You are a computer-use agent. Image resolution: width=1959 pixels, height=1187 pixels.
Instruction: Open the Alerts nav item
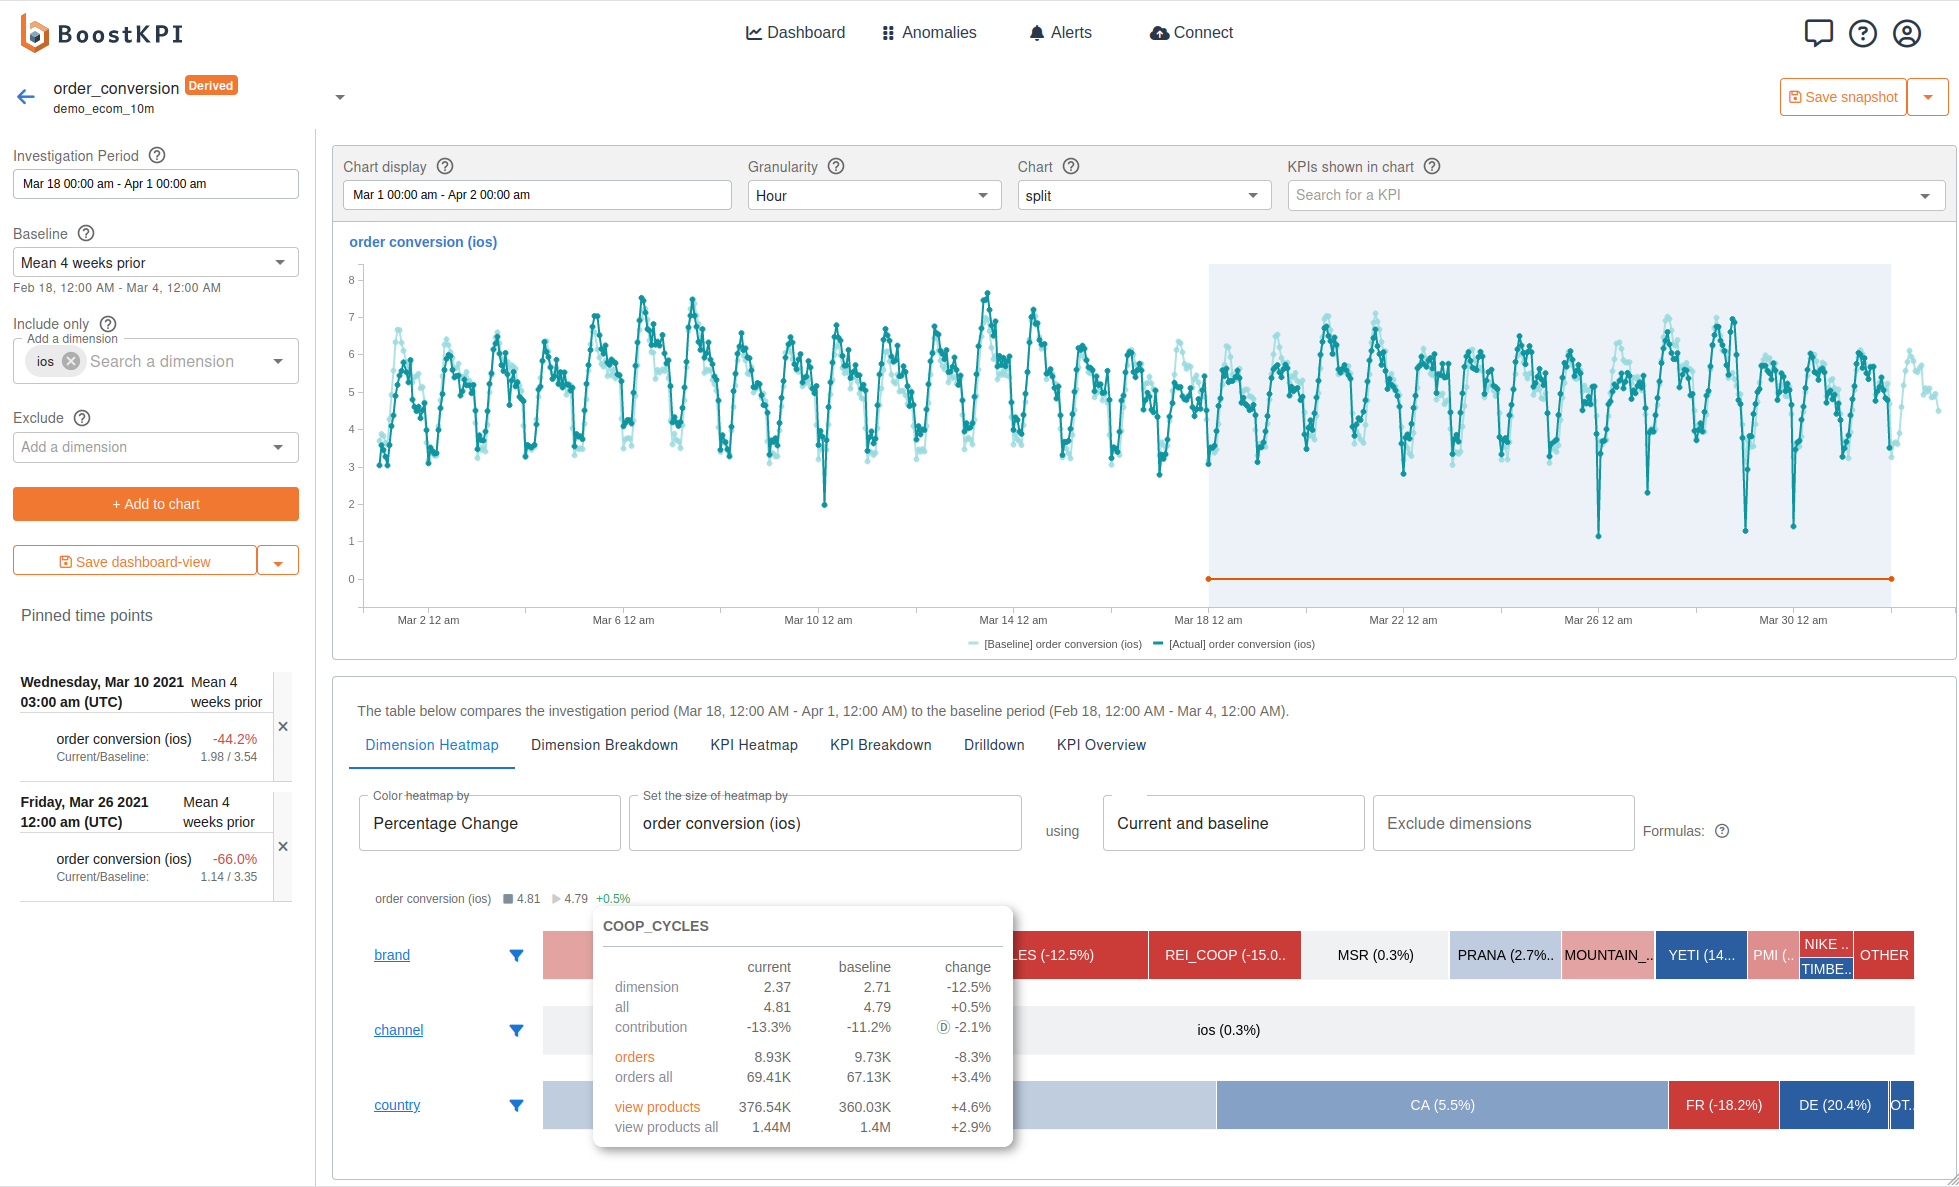[x=1060, y=33]
